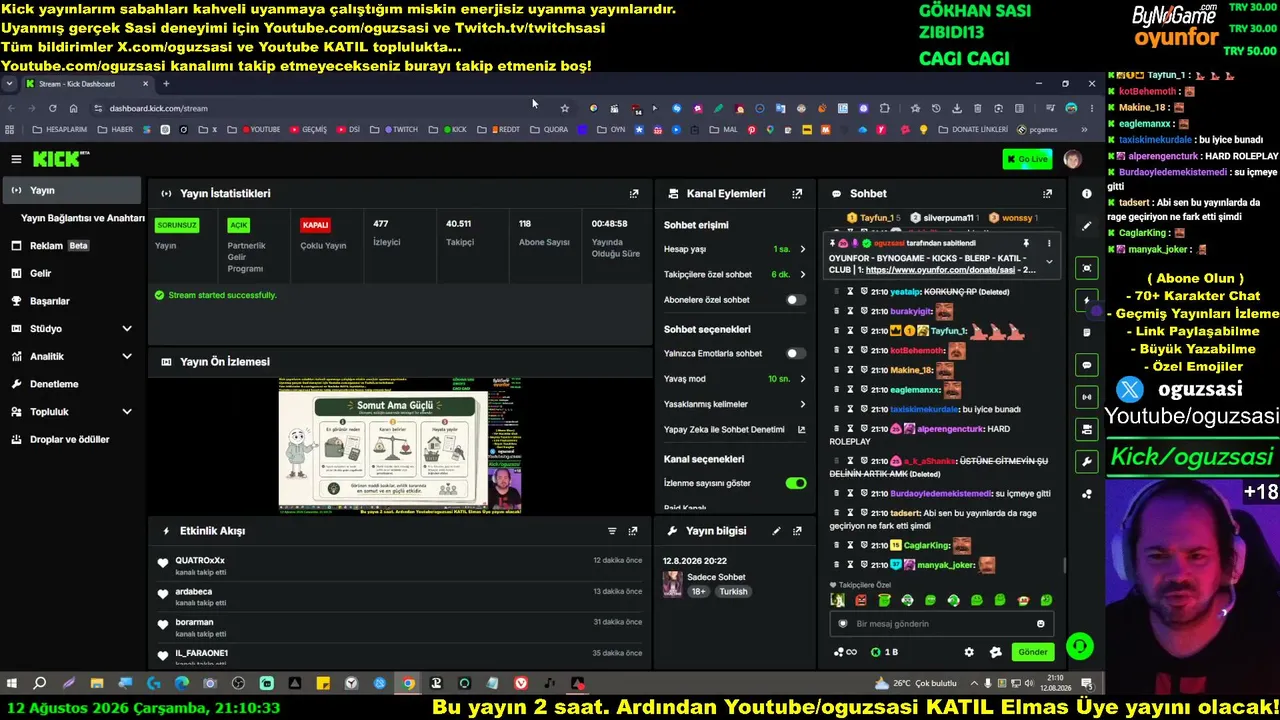Viewport: 1280px width, 720px height.
Task: Pop out the Yayın bilgisi panel
Action: [x=797, y=531]
